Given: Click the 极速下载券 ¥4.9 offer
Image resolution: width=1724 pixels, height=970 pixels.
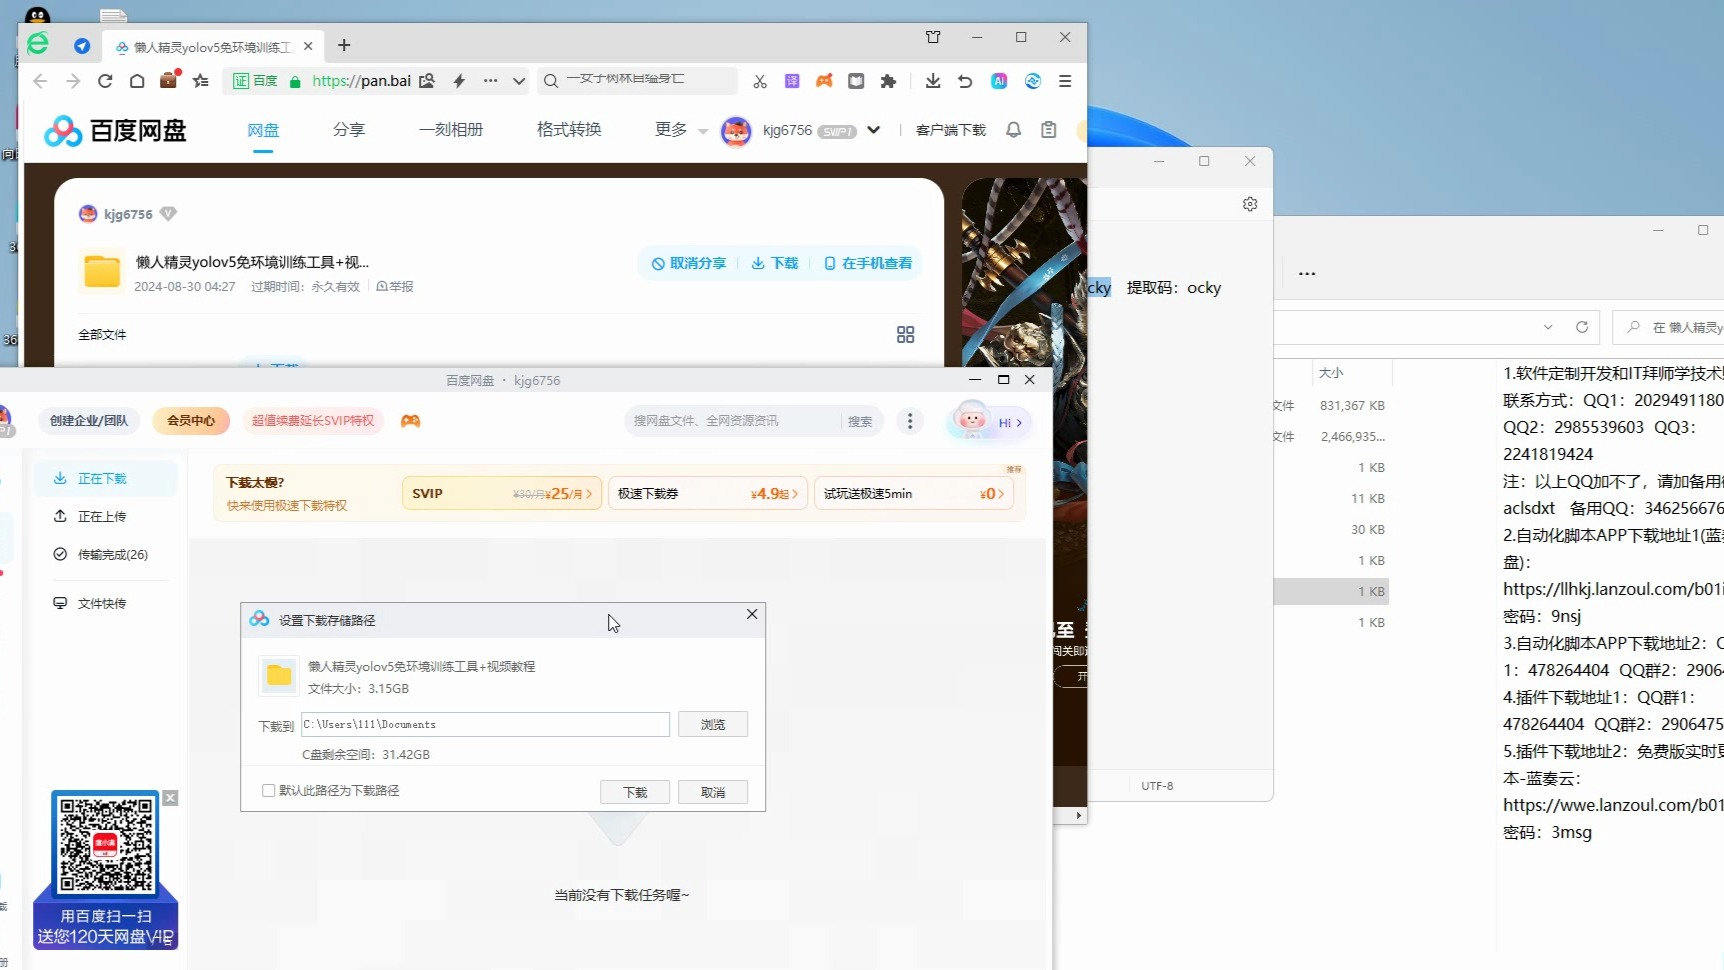Looking at the screenshot, I should 708,494.
